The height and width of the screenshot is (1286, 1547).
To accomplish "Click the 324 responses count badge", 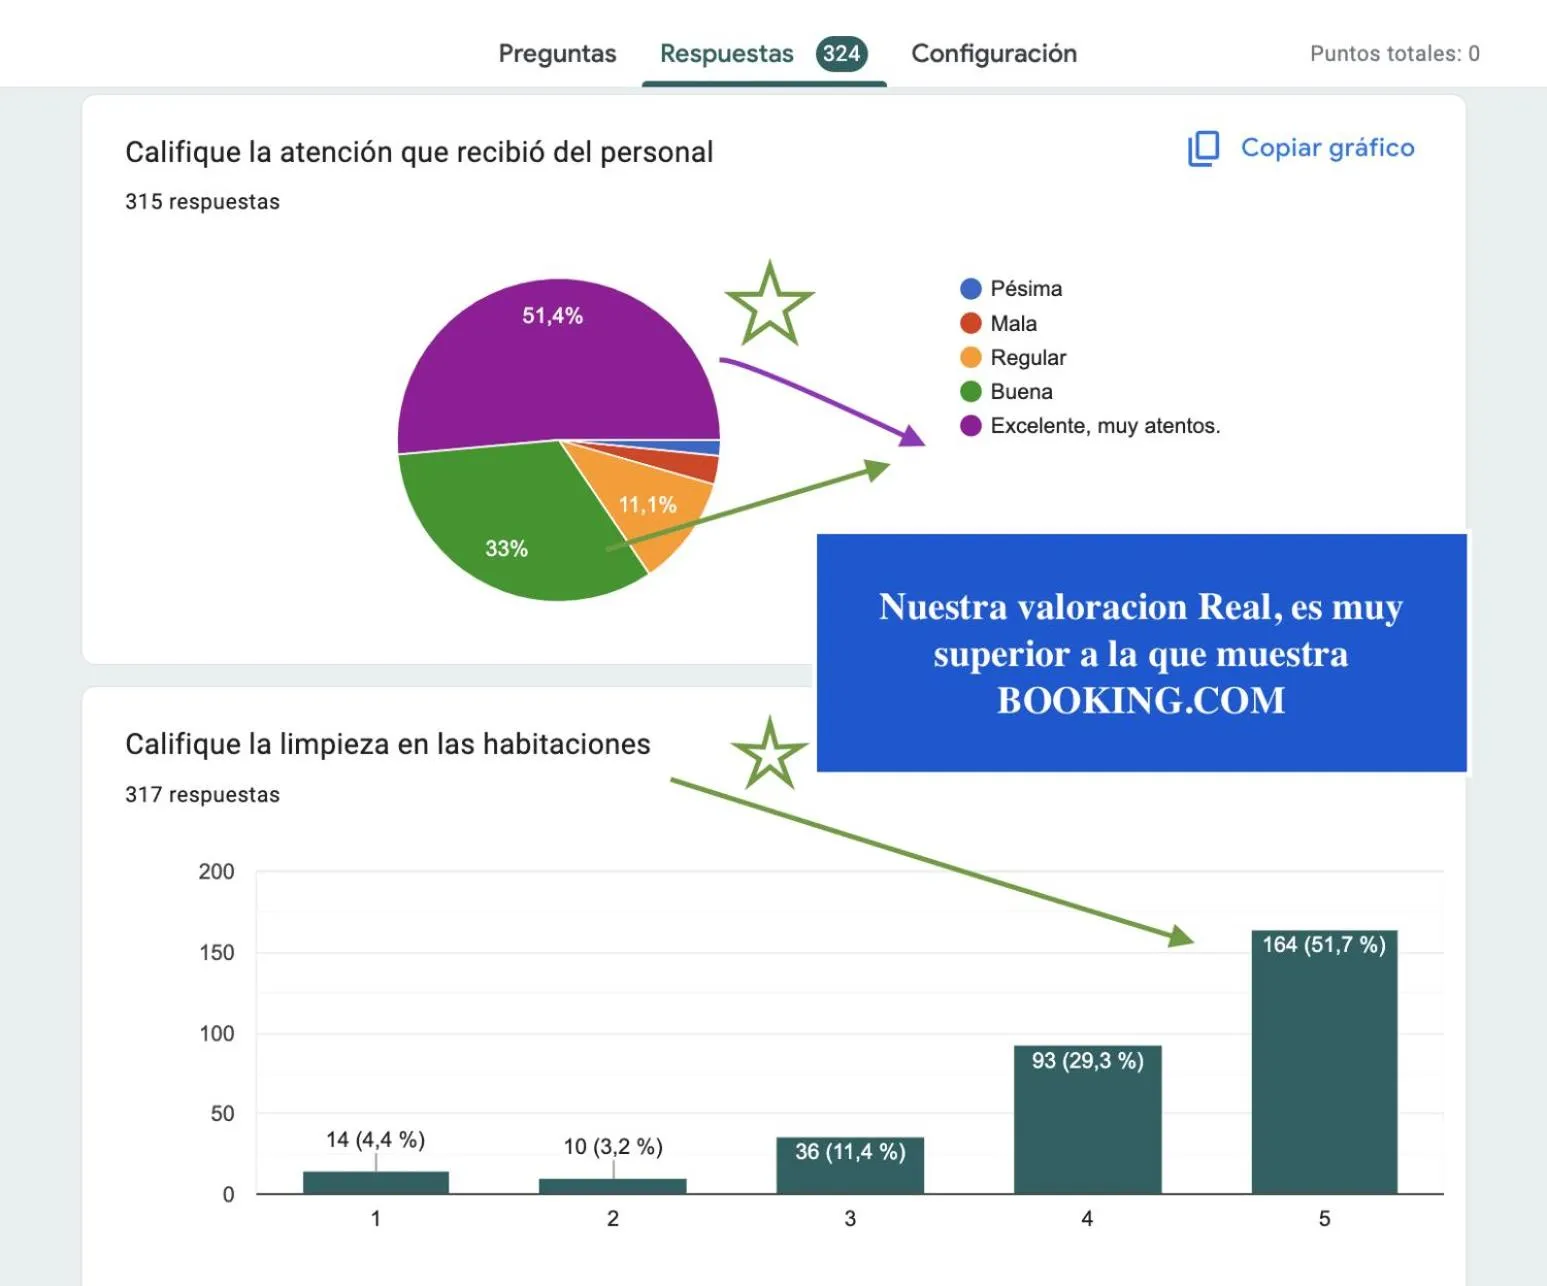I will pyautogui.click(x=841, y=54).
